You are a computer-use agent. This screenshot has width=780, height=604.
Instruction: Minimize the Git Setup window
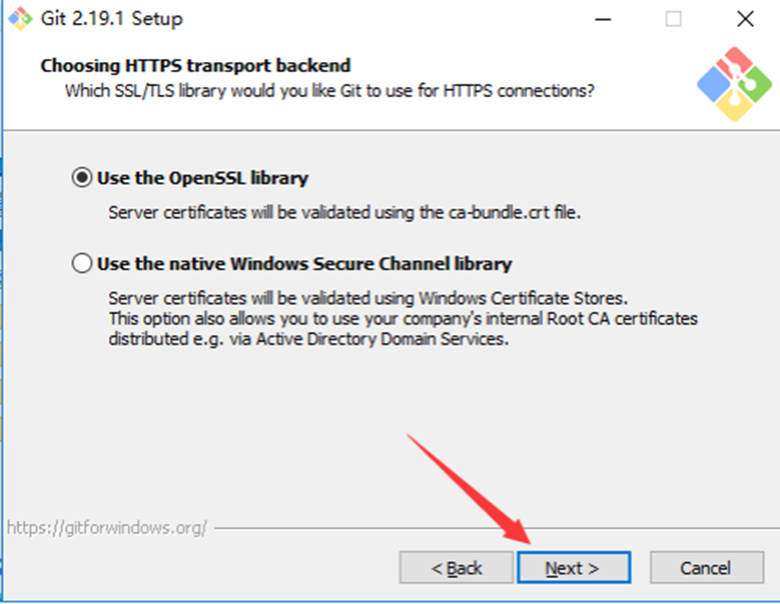(x=603, y=18)
